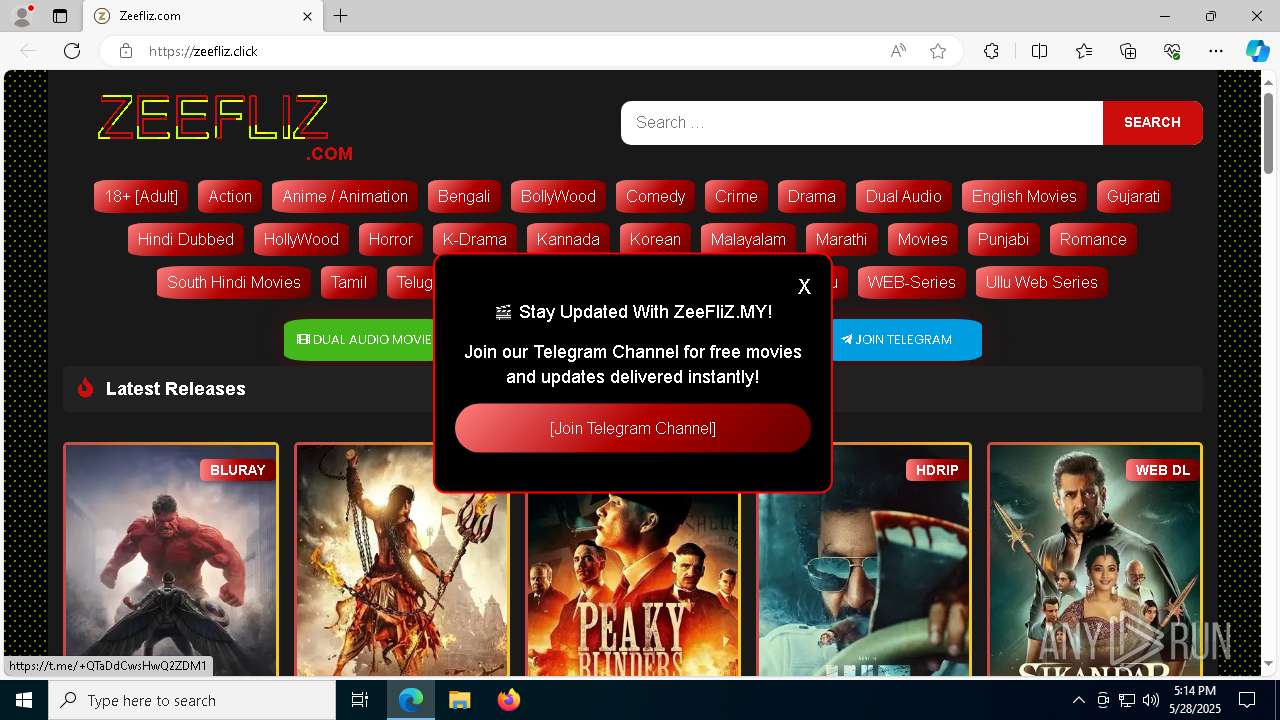Click the Join Telegram Channel popup button
The width and height of the screenshot is (1280, 720).
pos(633,428)
